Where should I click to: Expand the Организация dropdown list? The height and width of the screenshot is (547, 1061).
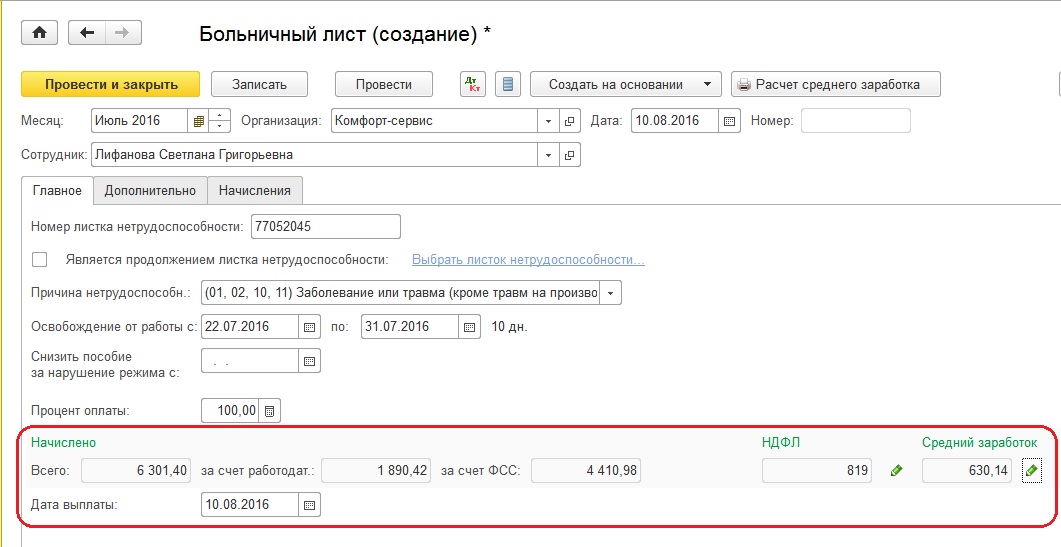pos(548,121)
